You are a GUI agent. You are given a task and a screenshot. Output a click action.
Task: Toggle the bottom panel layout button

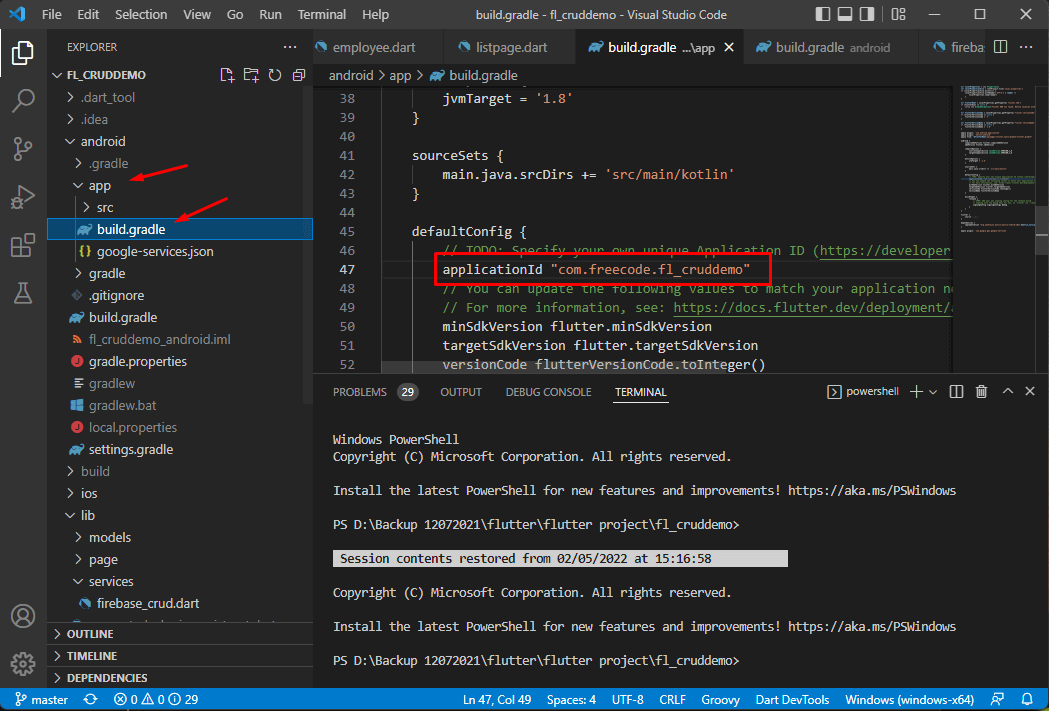pos(845,14)
